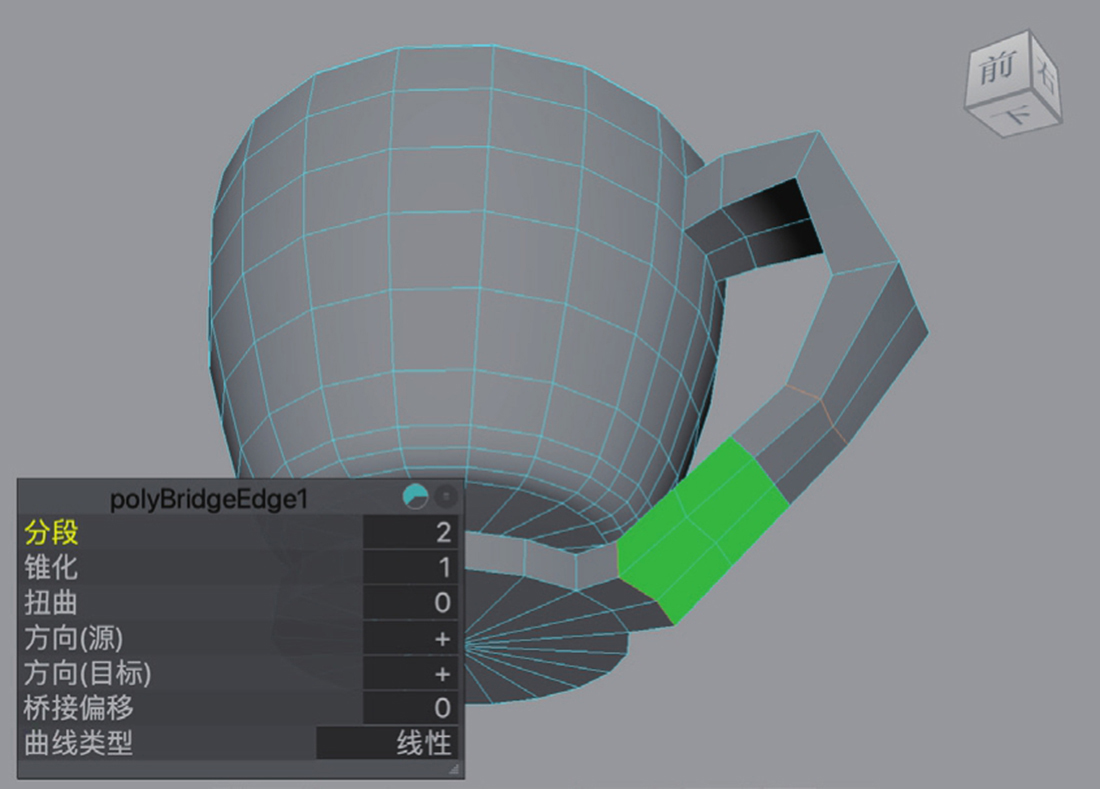1100x789 pixels.
Task: Select the 桥接偏移 attribute label
Action: coord(79,708)
